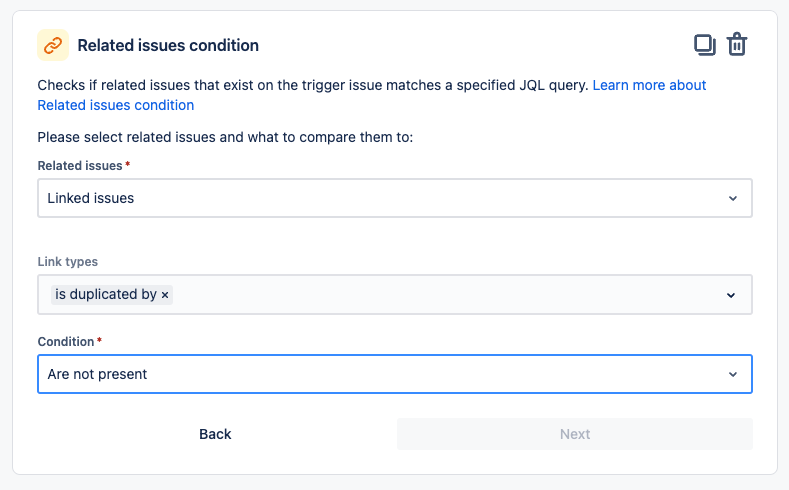Click the "Related issues condition" heading

click(x=168, y=45)
